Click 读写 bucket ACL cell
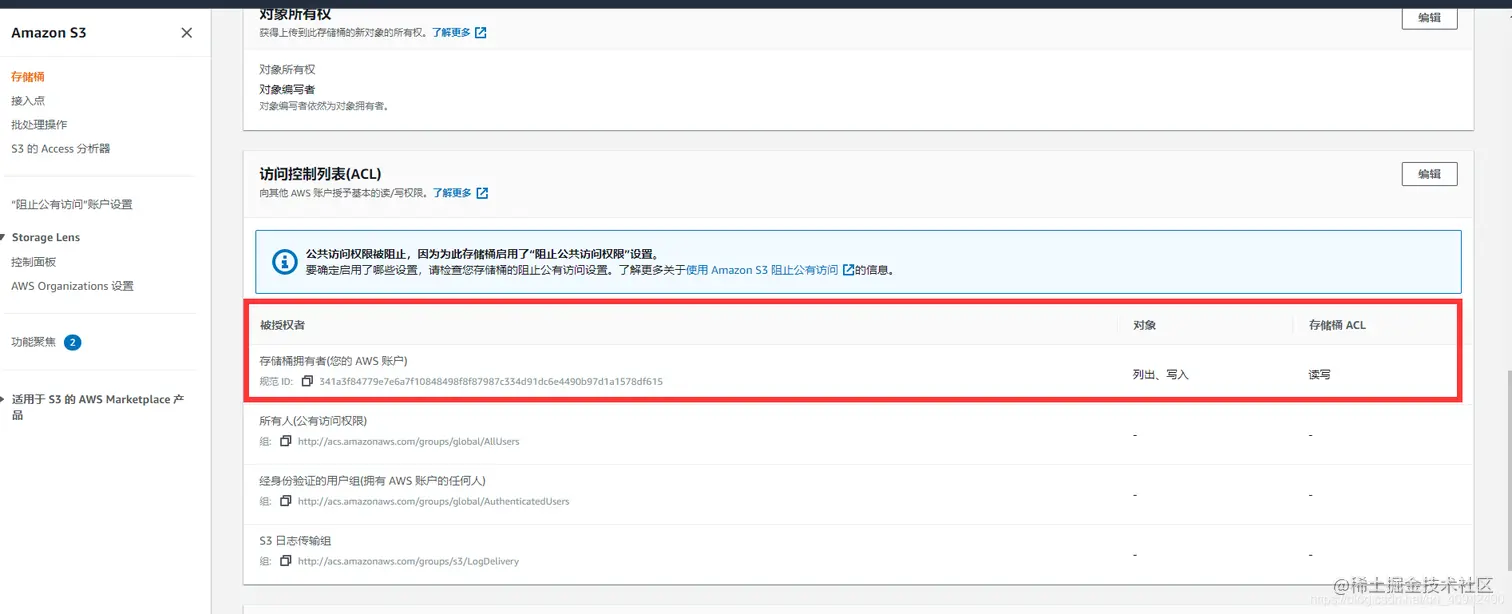 point(1319,375)
